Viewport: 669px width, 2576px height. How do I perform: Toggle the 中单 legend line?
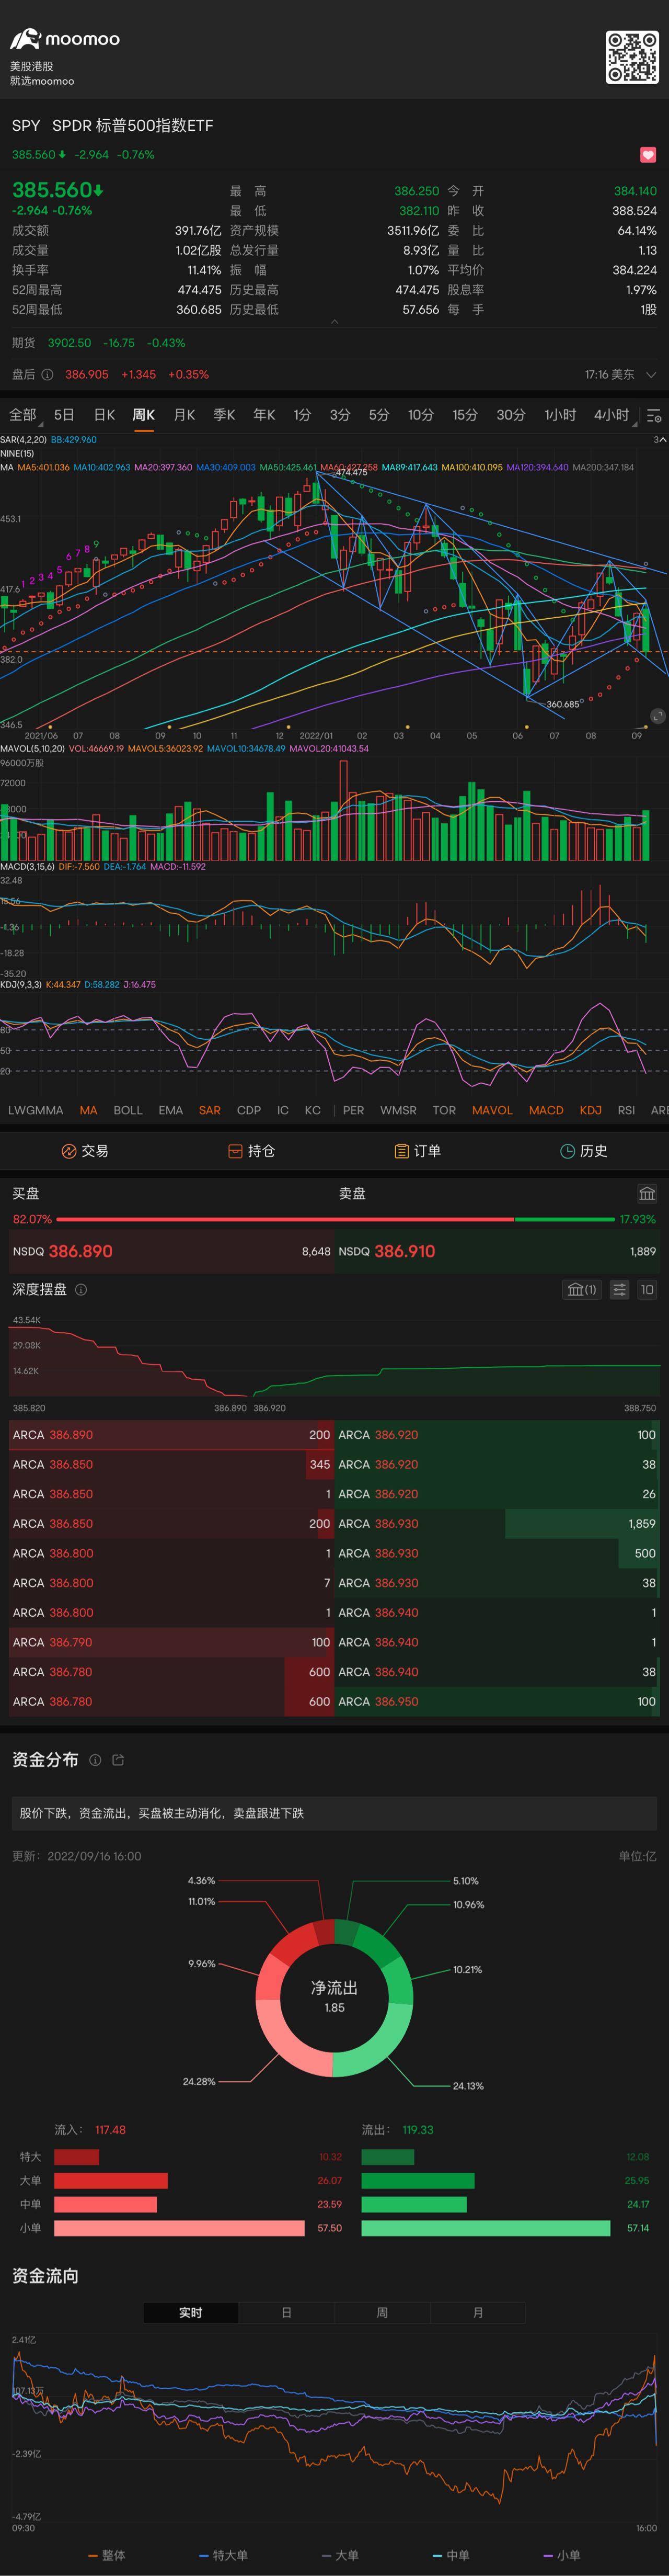click(x=451, y=2555)
